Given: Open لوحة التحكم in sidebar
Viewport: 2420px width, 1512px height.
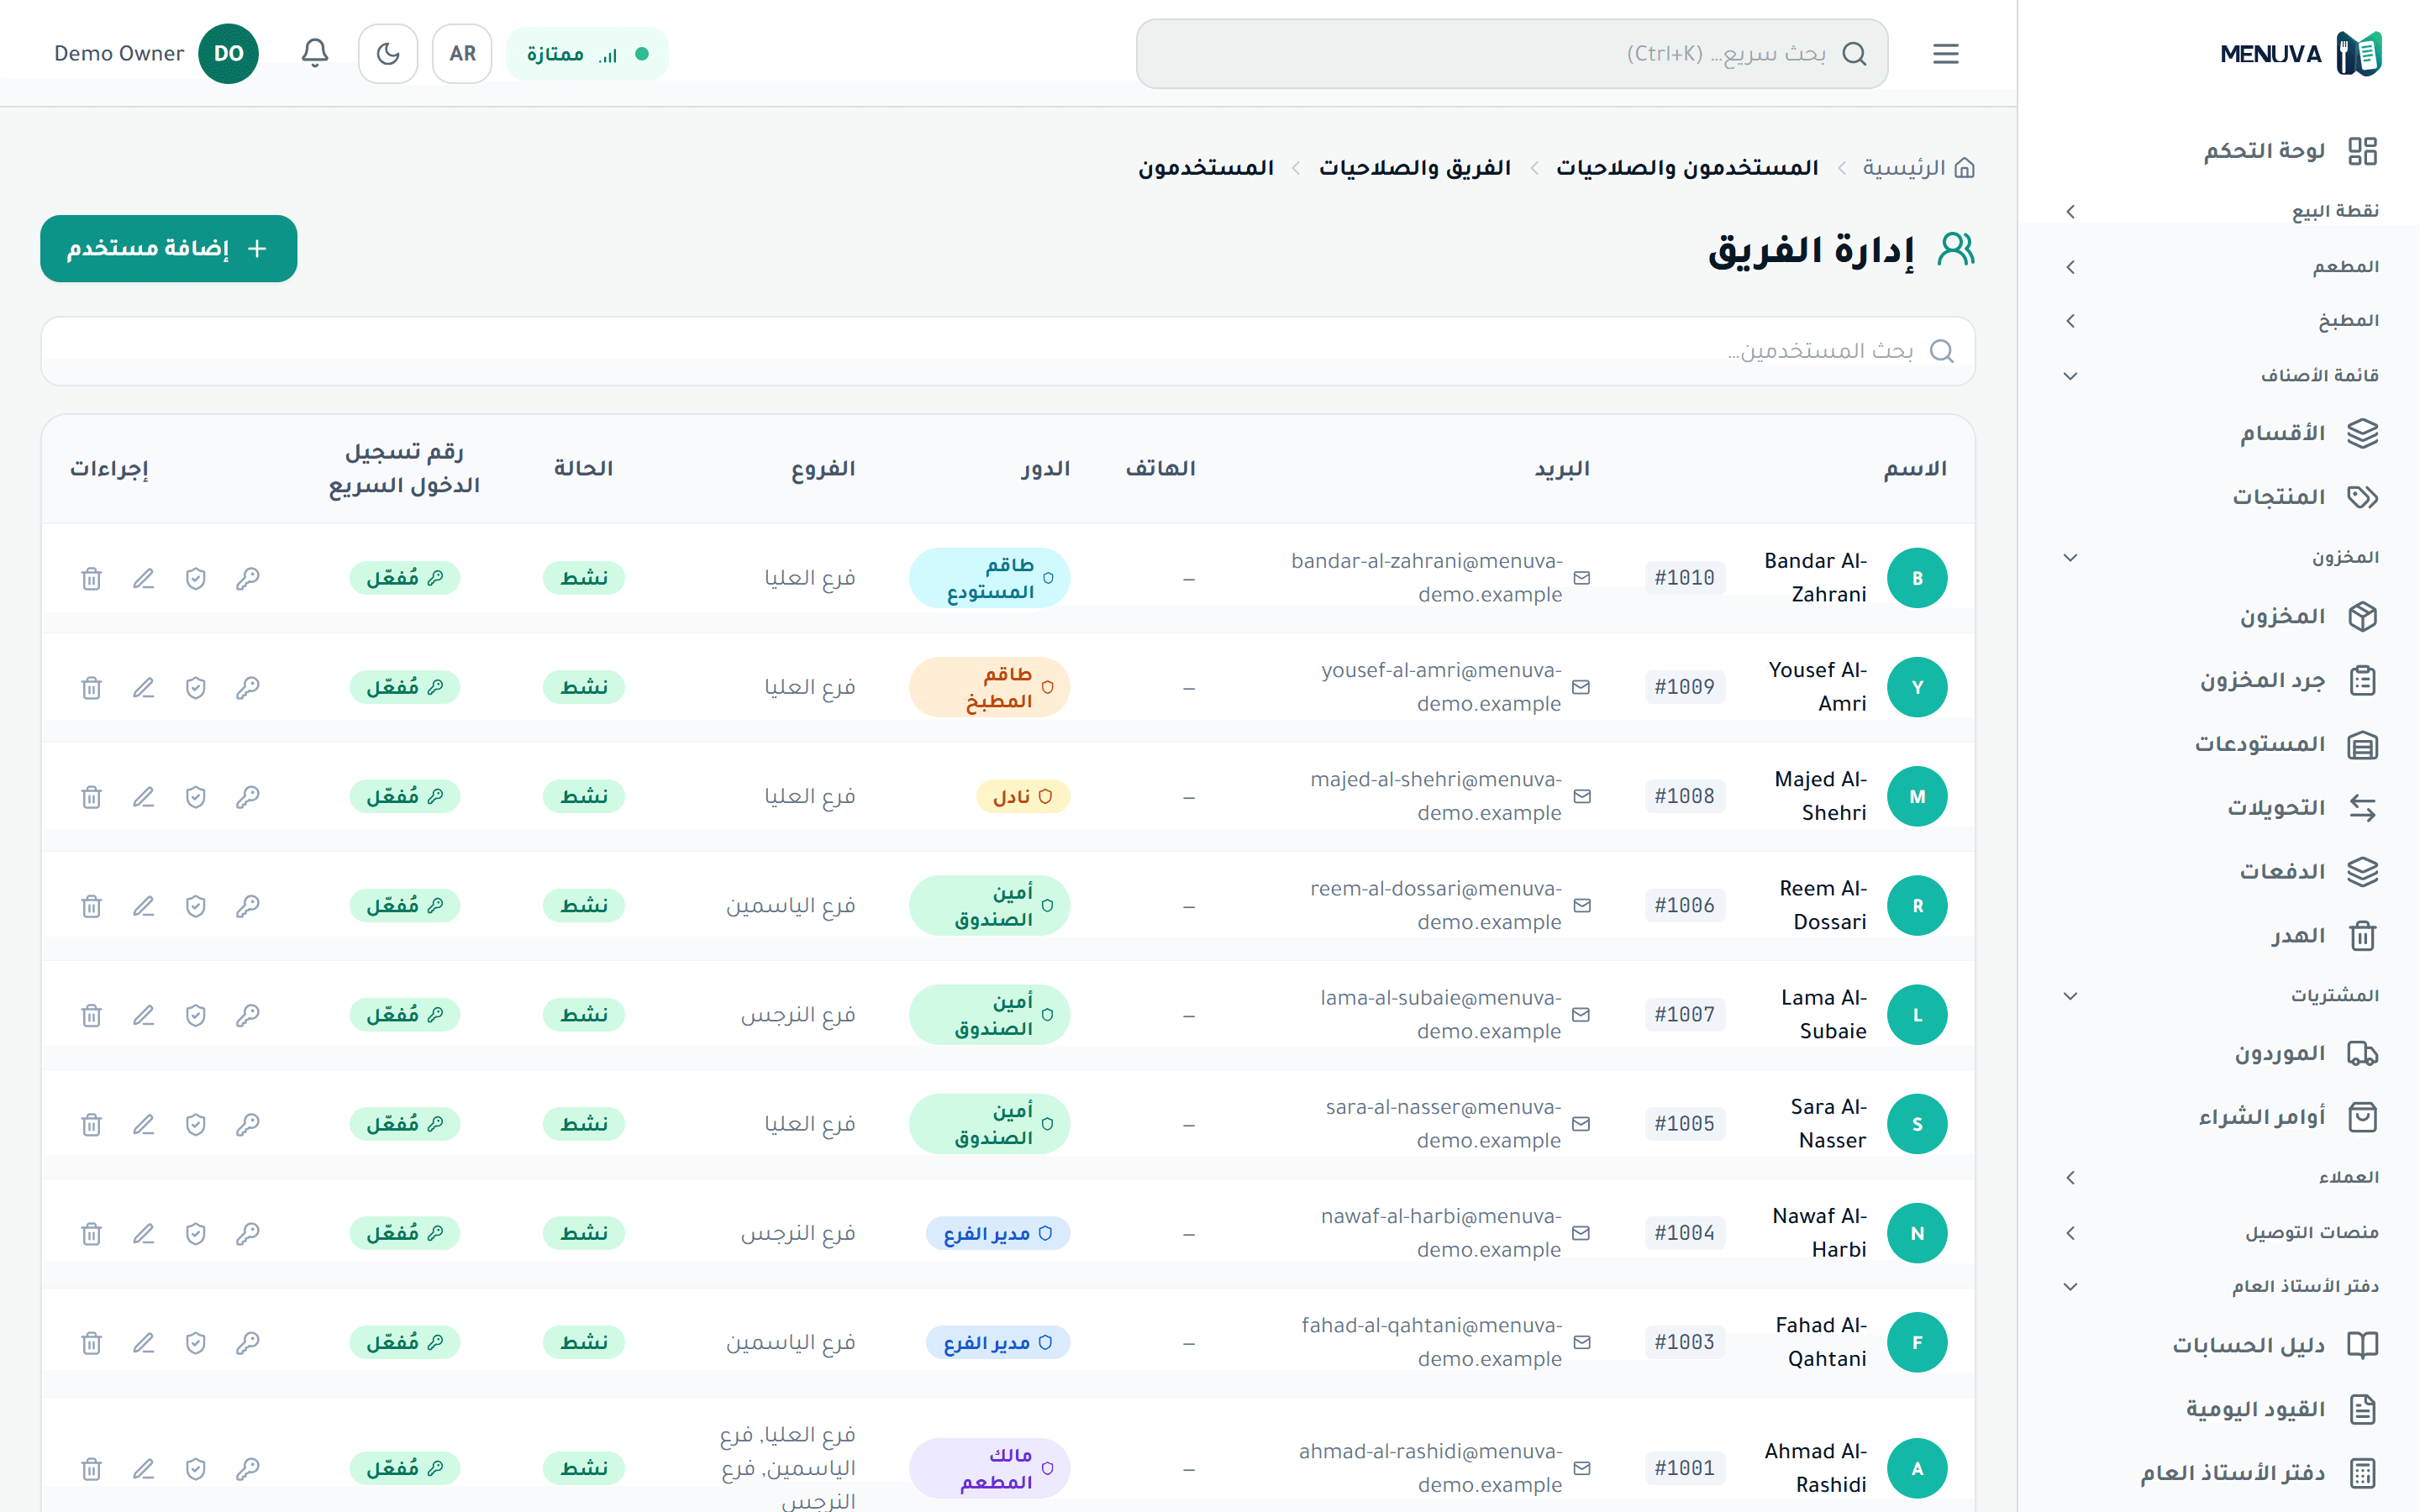Looking at the screenshot, I should 2220,151.
